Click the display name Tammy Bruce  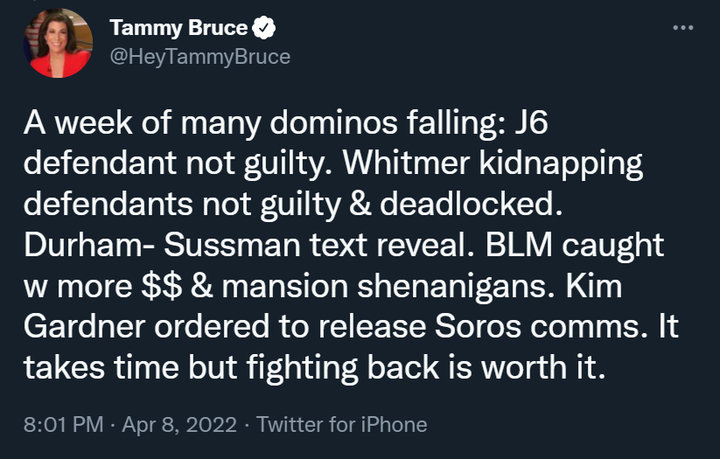coord(180,26)
